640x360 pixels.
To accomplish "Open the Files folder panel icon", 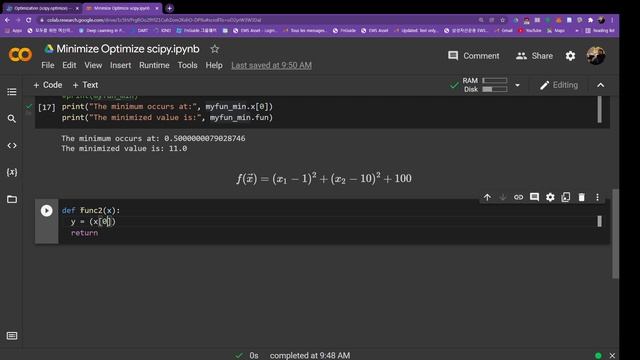I will 12,199.
